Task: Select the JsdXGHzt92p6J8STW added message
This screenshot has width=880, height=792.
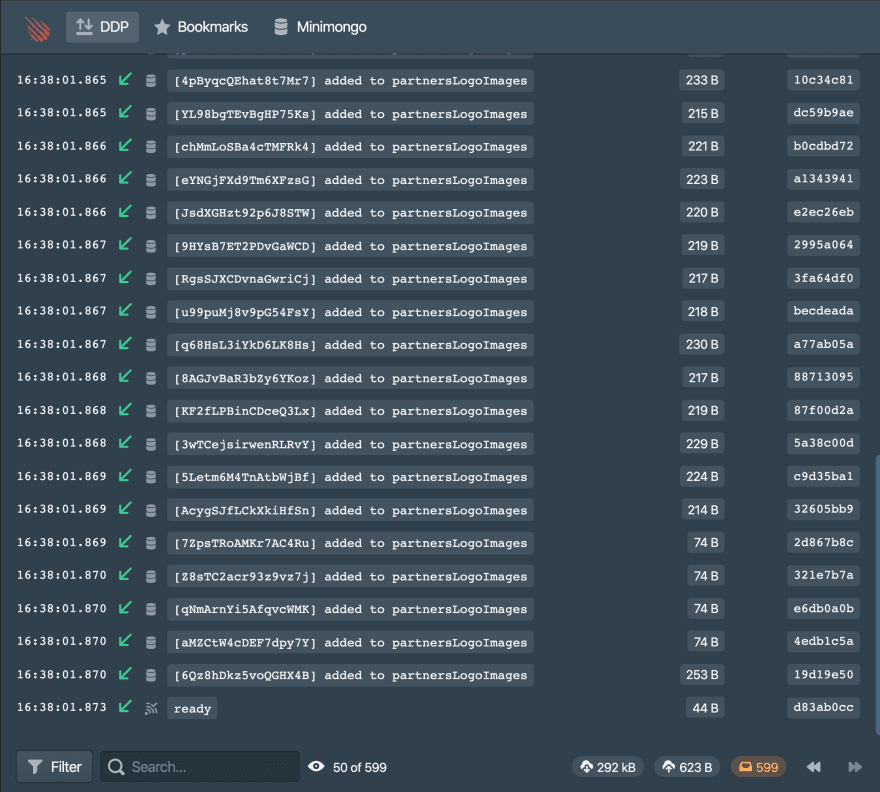Action: [350, 213]
